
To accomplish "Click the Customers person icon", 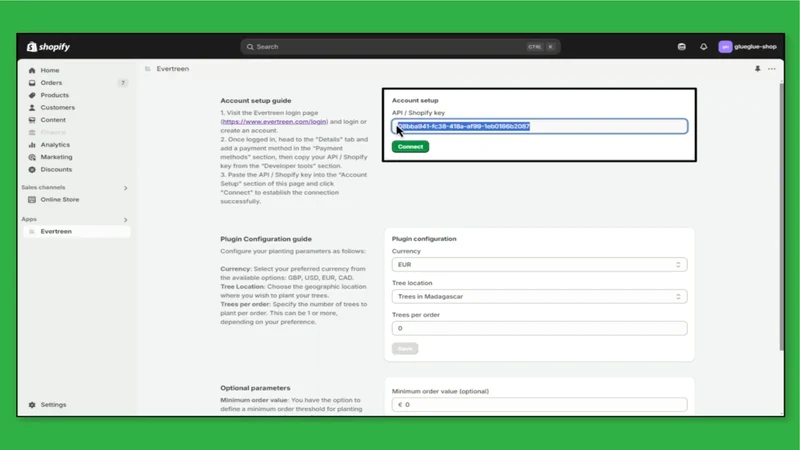I will 32,108.
